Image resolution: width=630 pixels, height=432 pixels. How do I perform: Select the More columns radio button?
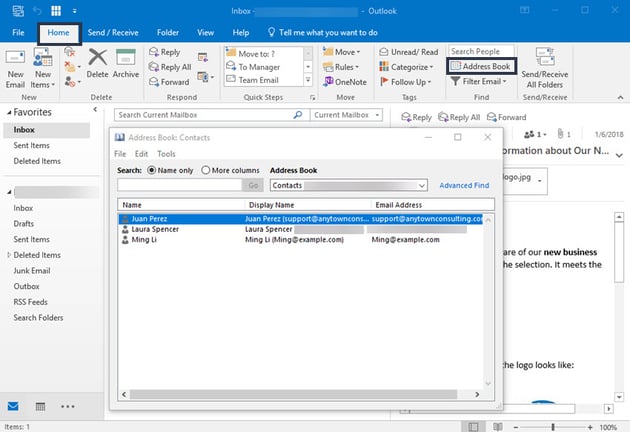tap(206, 170)
